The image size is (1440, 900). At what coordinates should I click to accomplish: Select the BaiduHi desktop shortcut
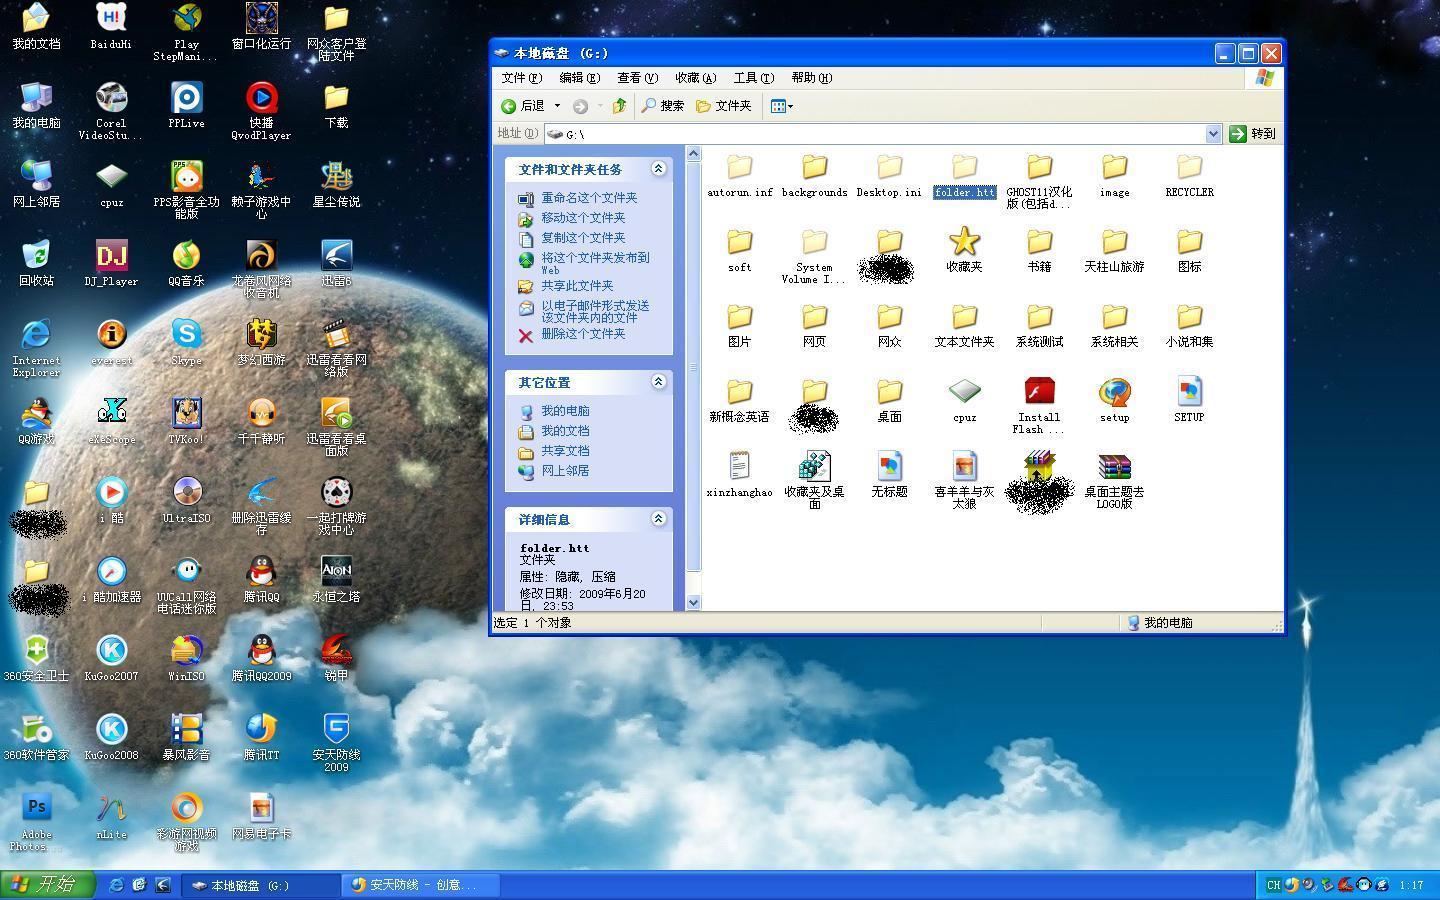(x=111, y=26)
